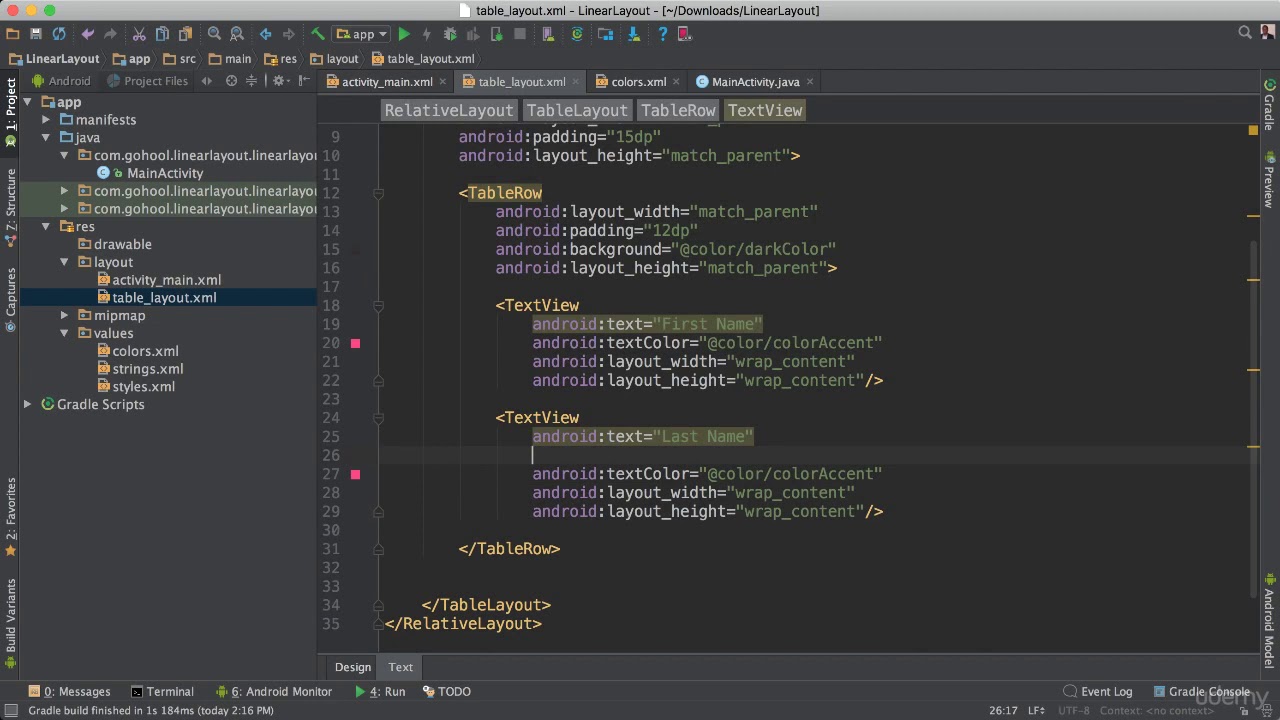Toggle the Project tool window side button

point(11,112)
